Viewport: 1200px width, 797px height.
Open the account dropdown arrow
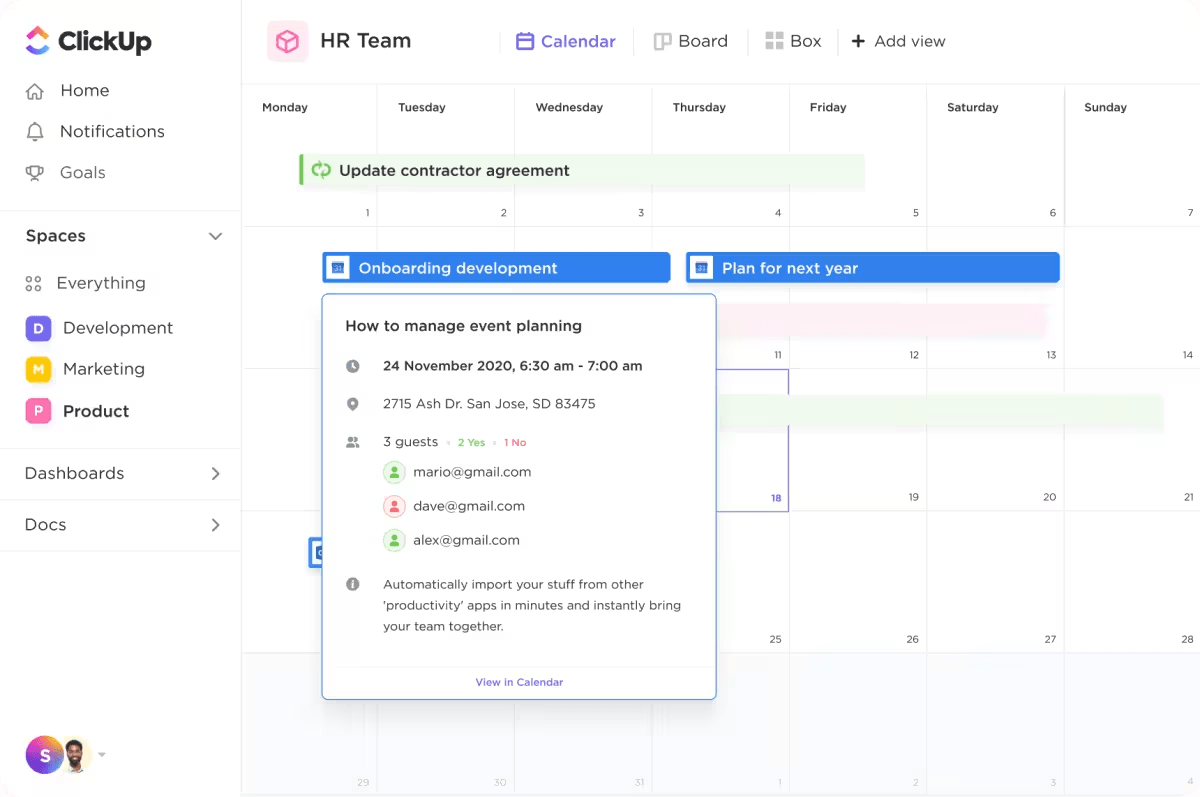click(102, 755)
